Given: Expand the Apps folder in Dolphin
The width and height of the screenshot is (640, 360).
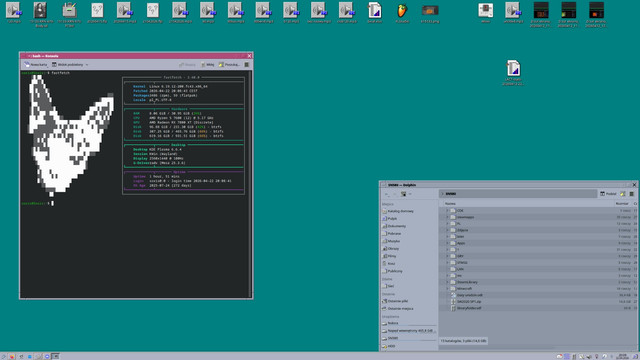Looking at the screenshot, I should [447, 243].
